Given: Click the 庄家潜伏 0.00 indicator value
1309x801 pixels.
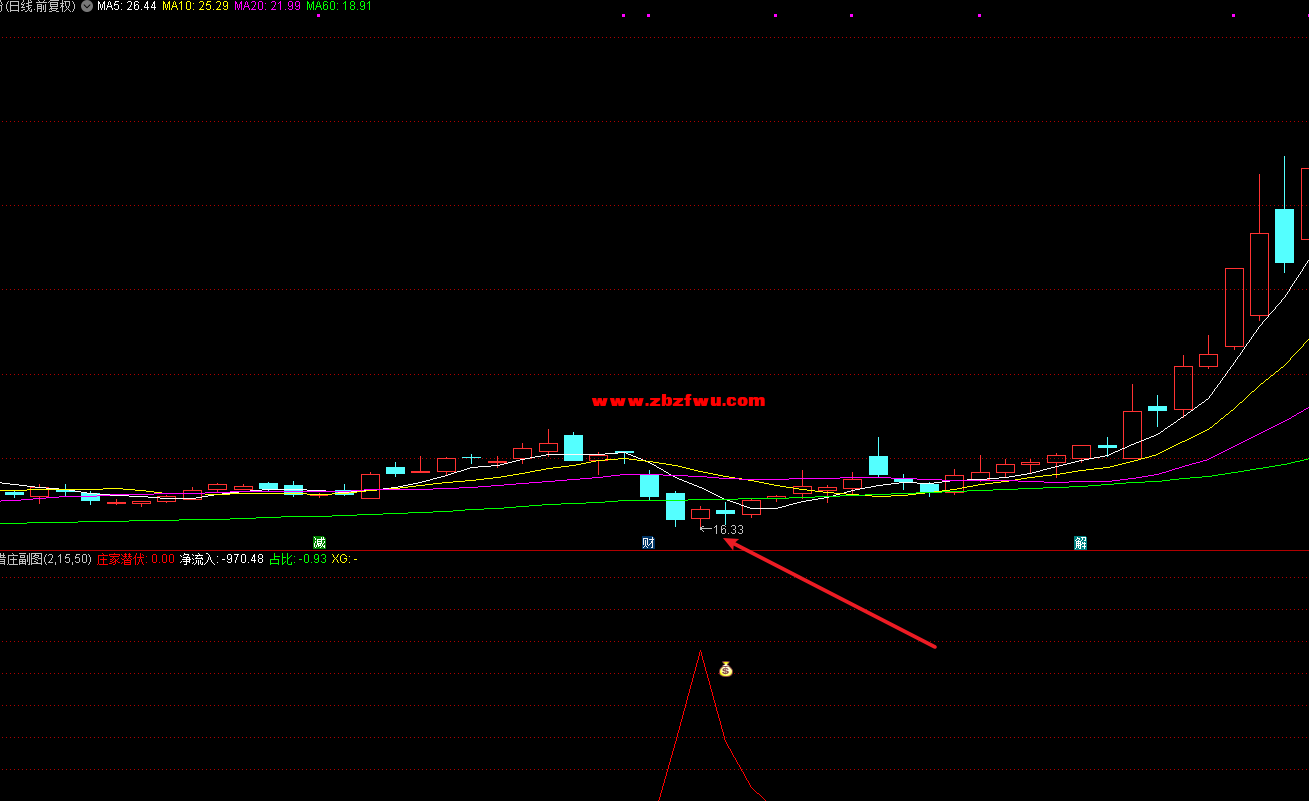Looking at the screenshot, I should tap(135, 559).
